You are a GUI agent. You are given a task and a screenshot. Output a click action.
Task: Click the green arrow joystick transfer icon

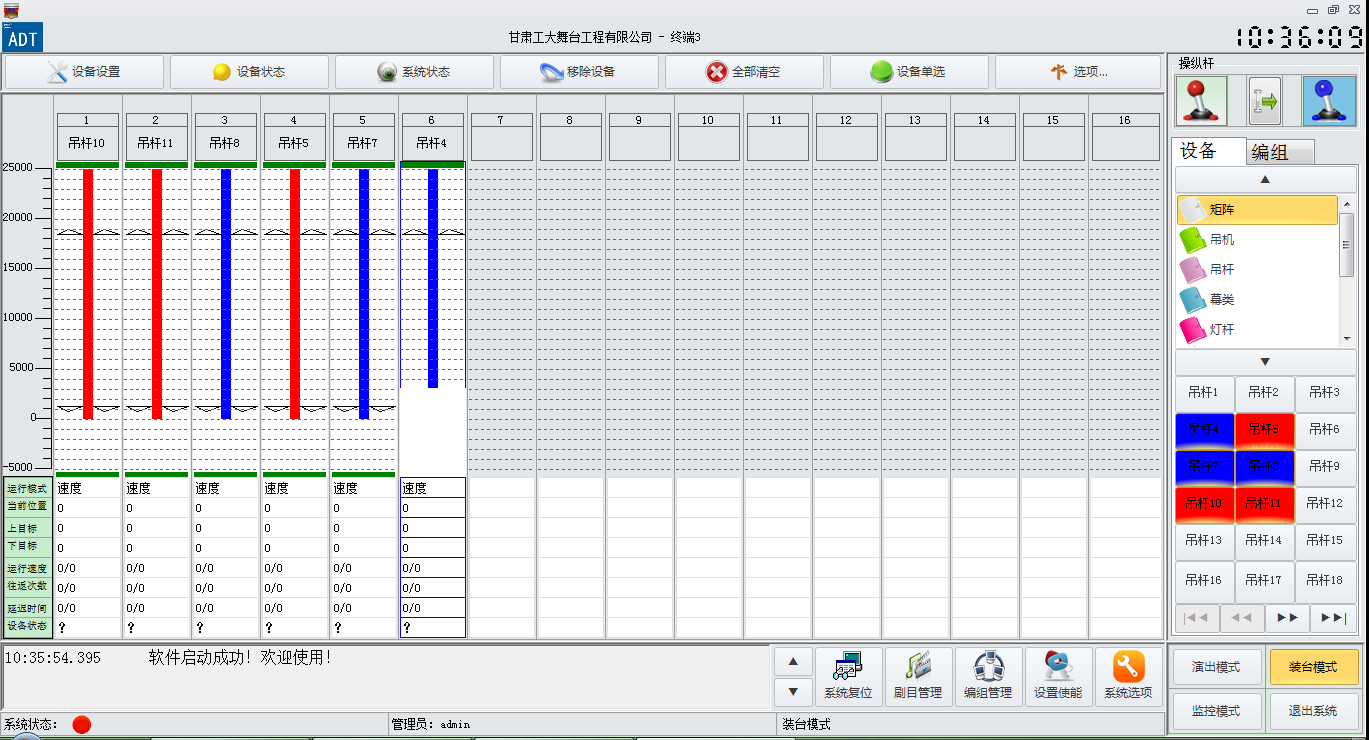[x=1265, y=101]
